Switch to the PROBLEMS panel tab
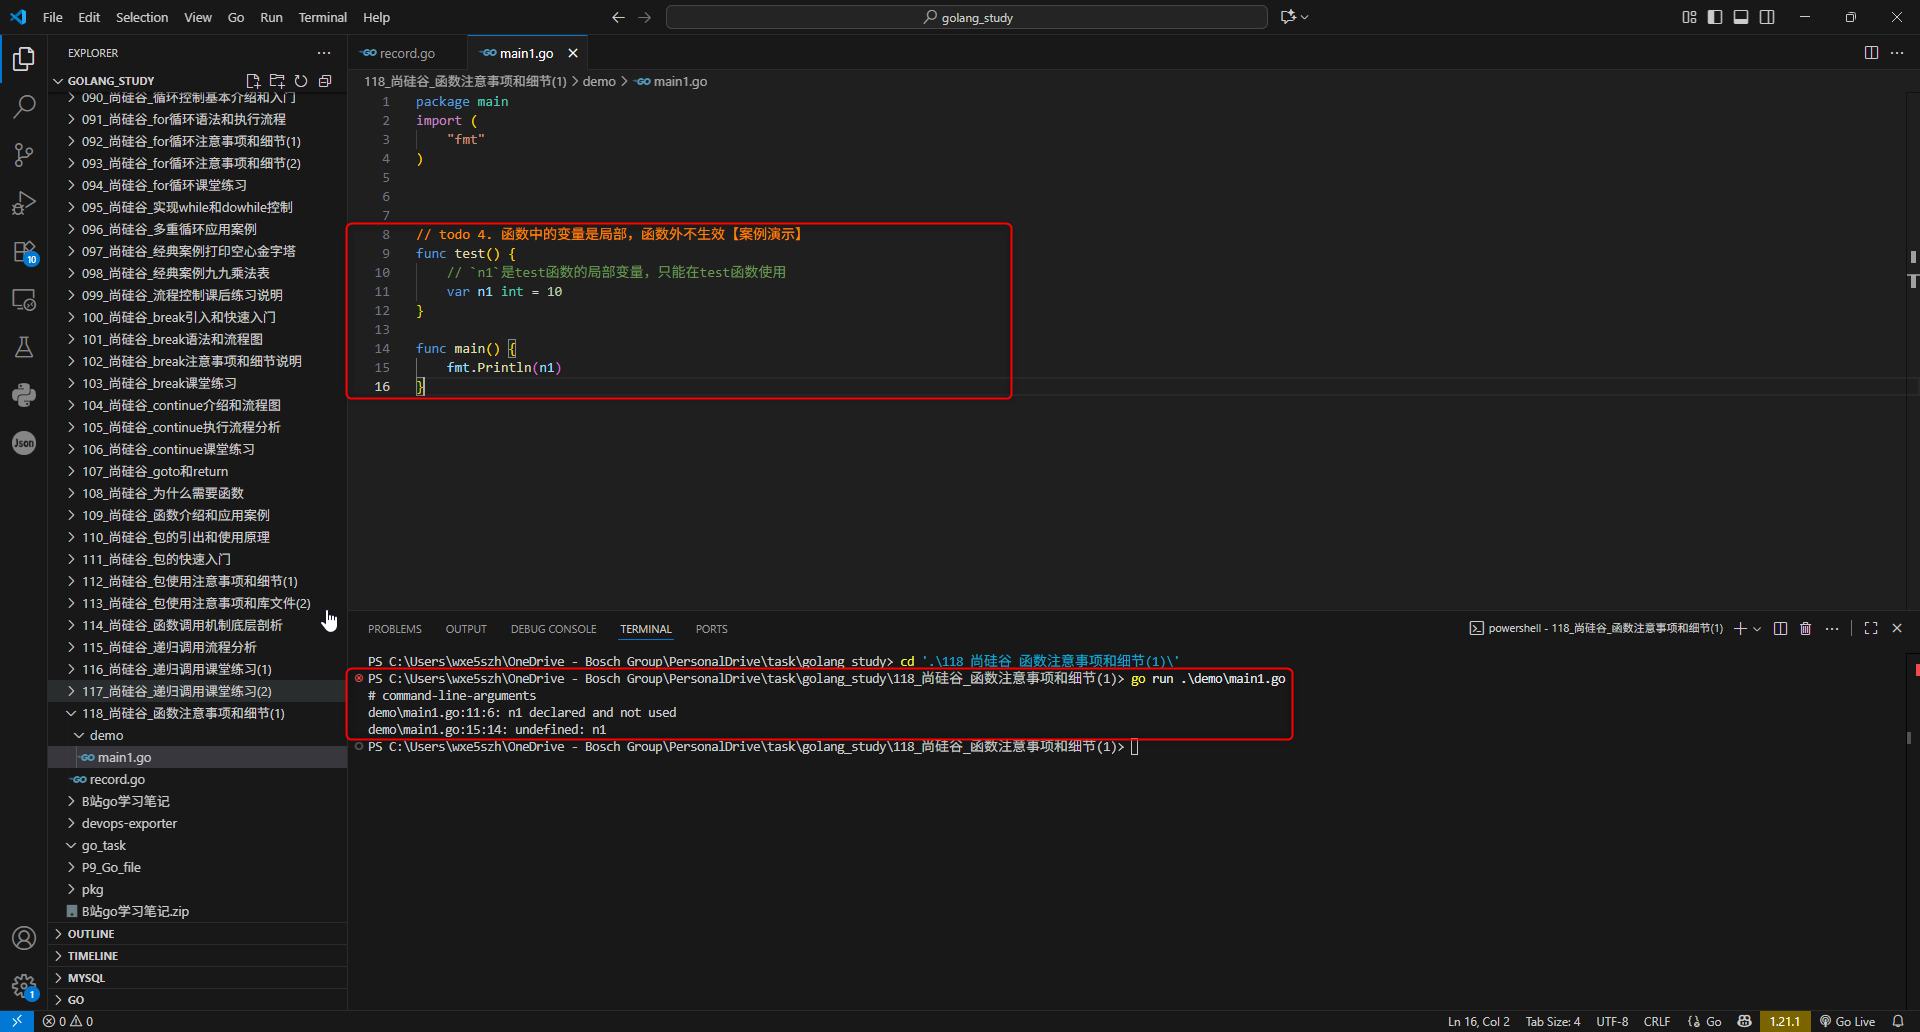The height and width of the screenshot is (1032, 1920). pos(395,629)
